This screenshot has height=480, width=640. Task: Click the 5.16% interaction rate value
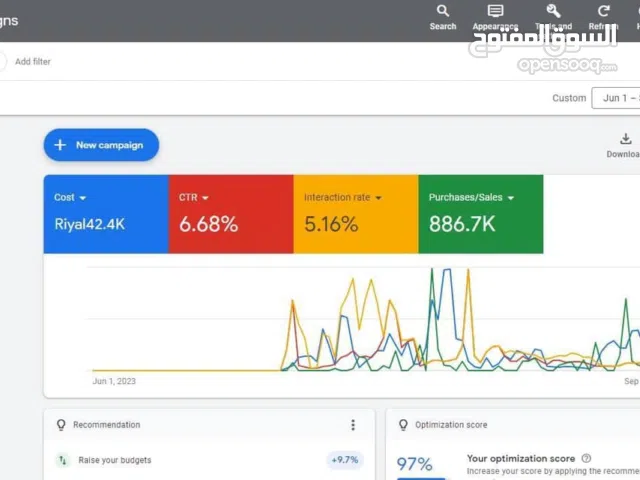[x=331, y=224]
